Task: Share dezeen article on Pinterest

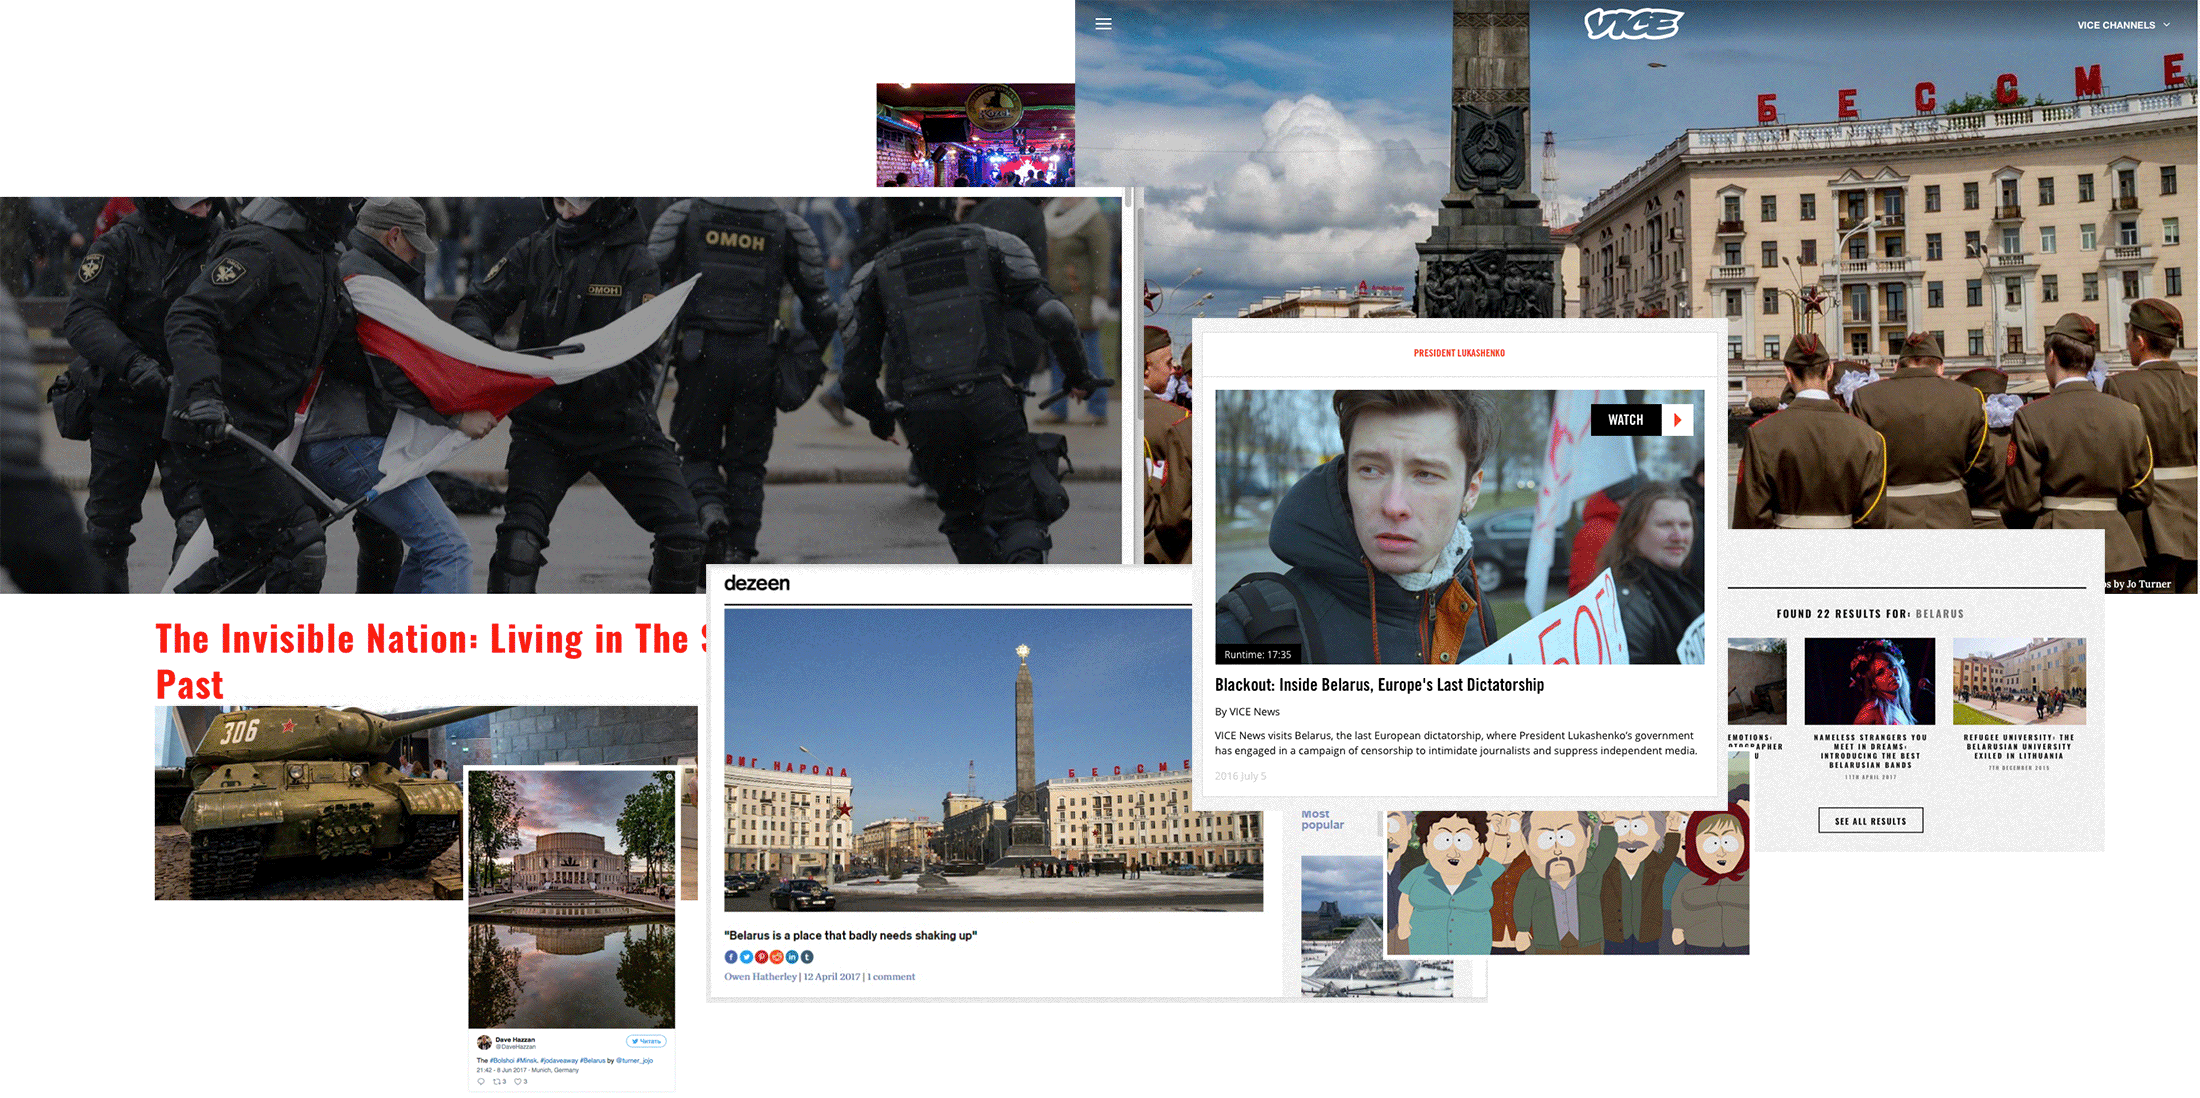Action: 761,957
